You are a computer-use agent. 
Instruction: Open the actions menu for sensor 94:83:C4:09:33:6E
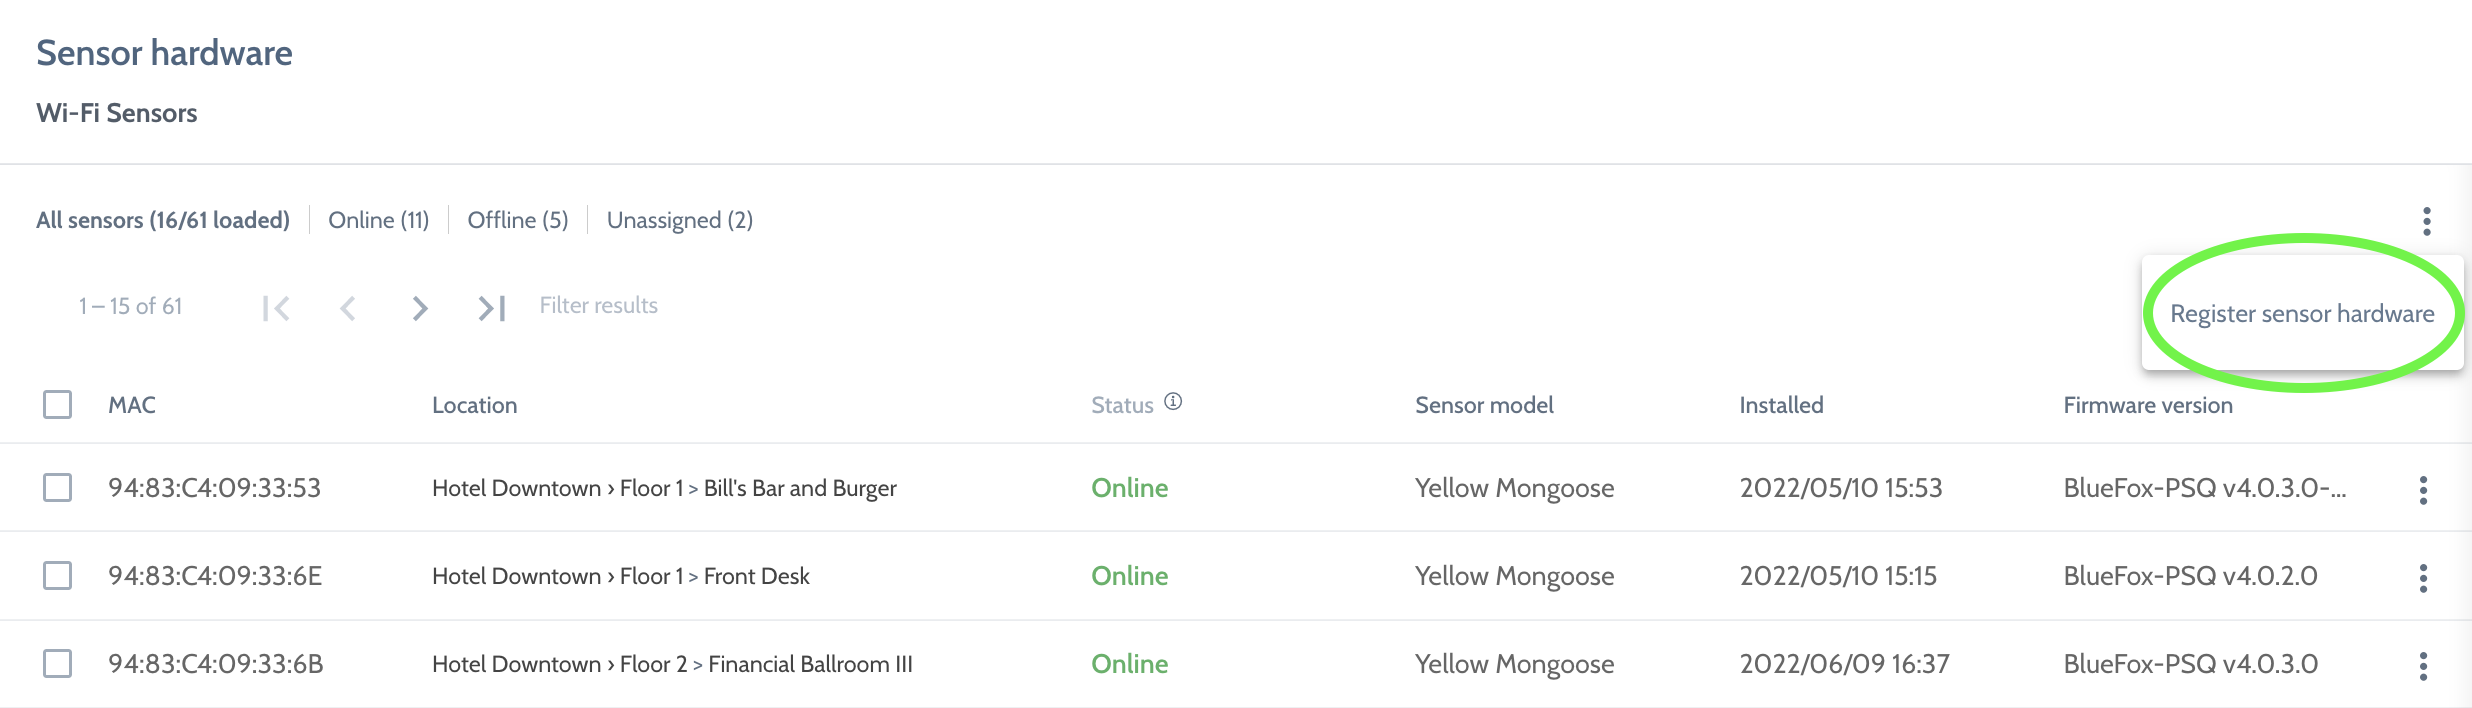tap(2423, 578)
